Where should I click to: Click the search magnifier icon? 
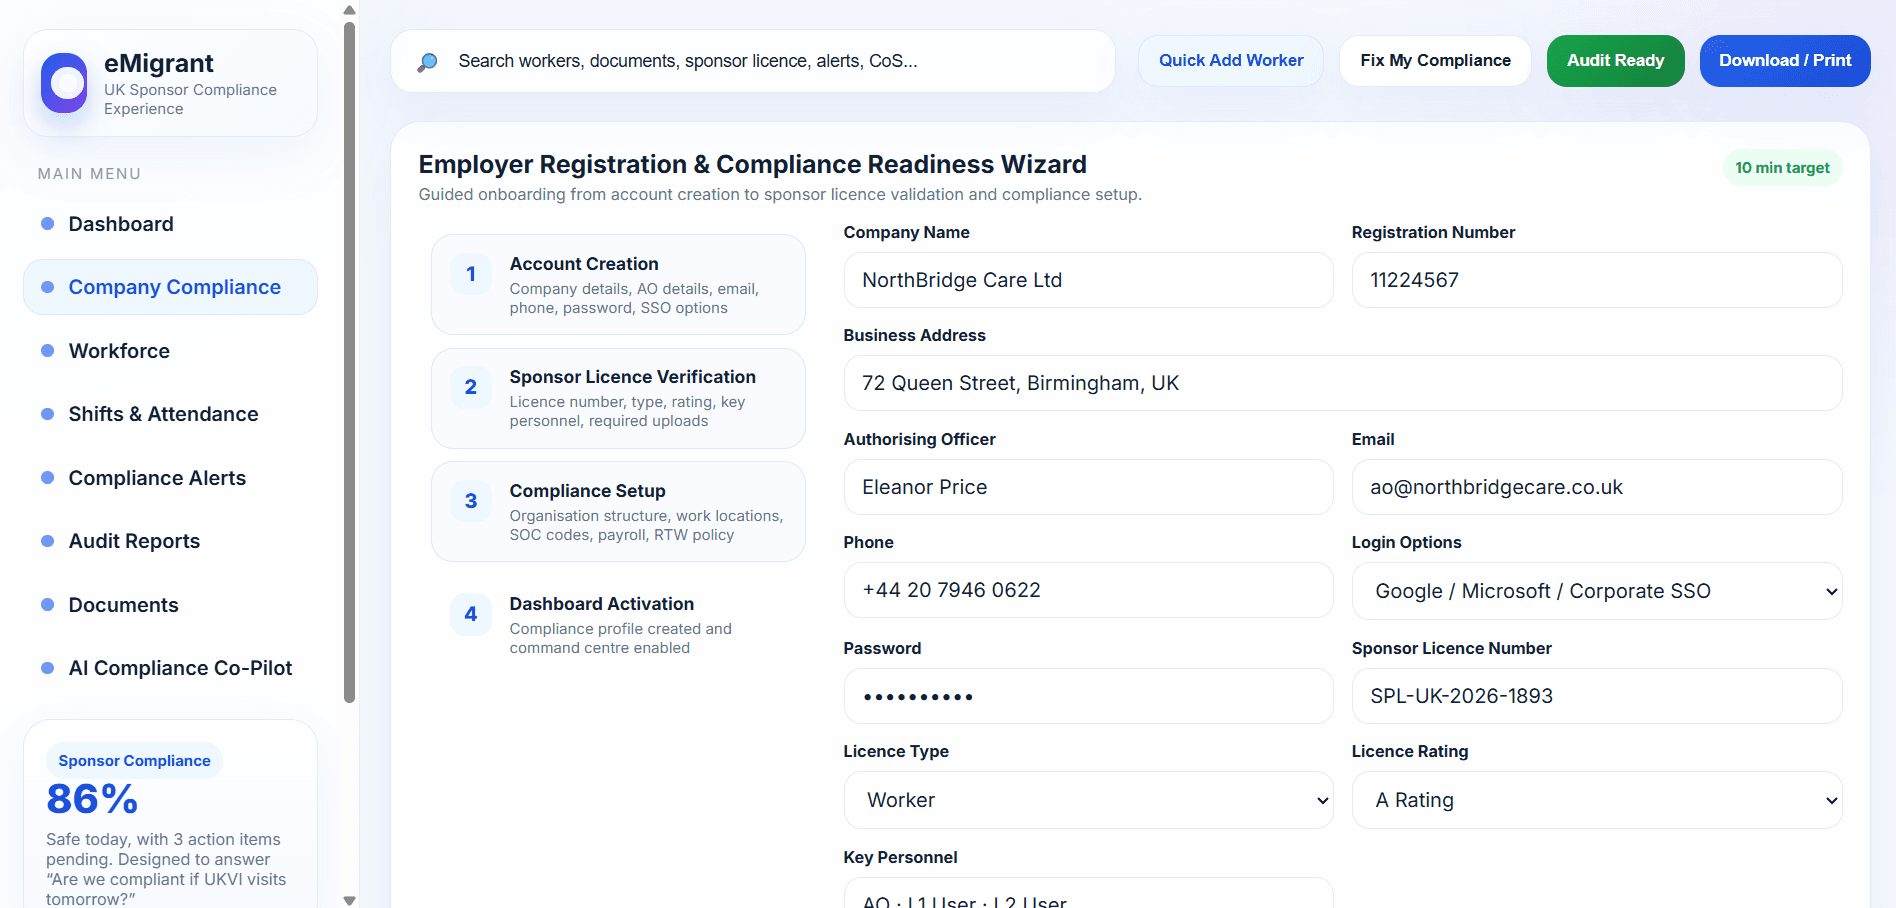pos(427,61)
